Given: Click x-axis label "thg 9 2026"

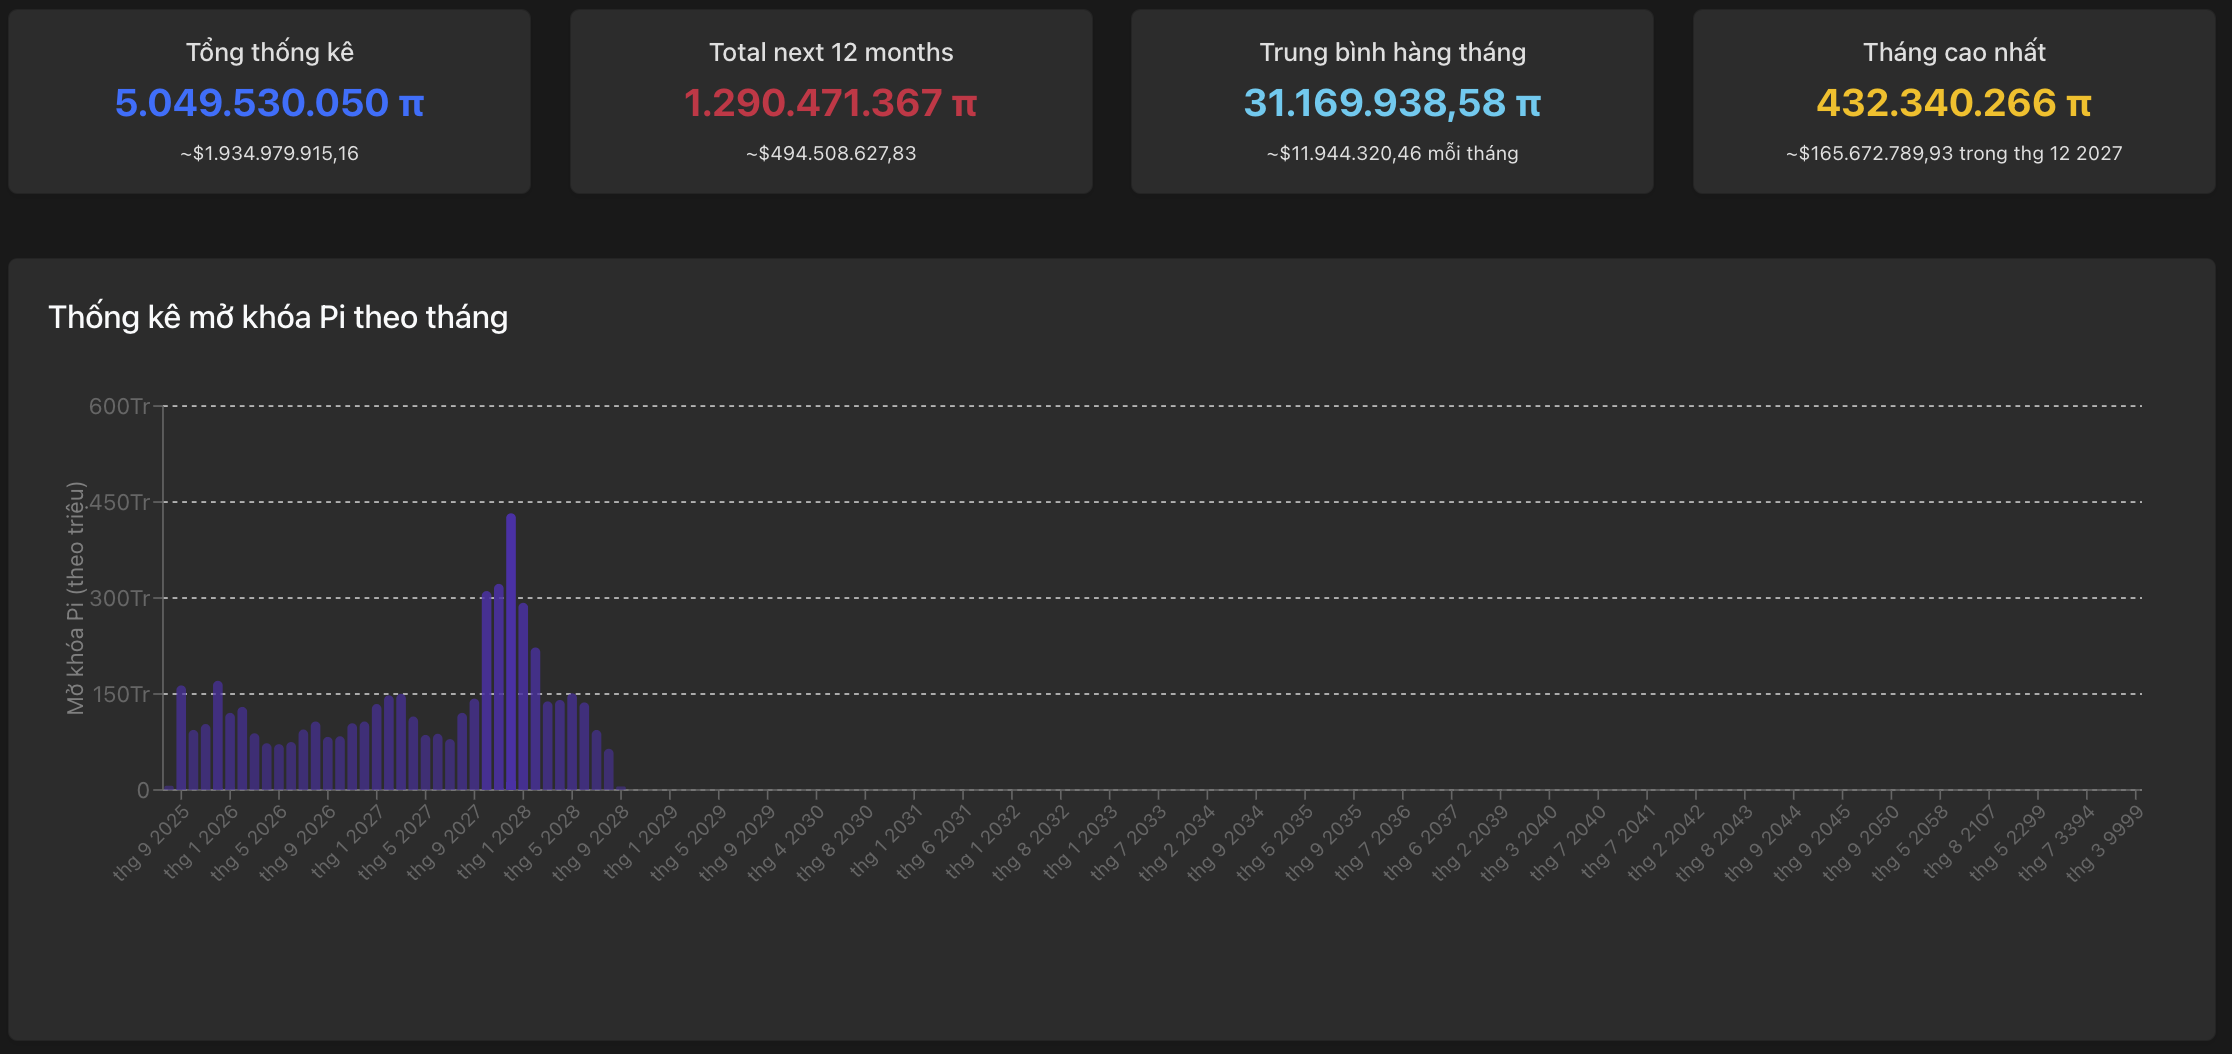Looking at the screenshot, I should [298, 842].
